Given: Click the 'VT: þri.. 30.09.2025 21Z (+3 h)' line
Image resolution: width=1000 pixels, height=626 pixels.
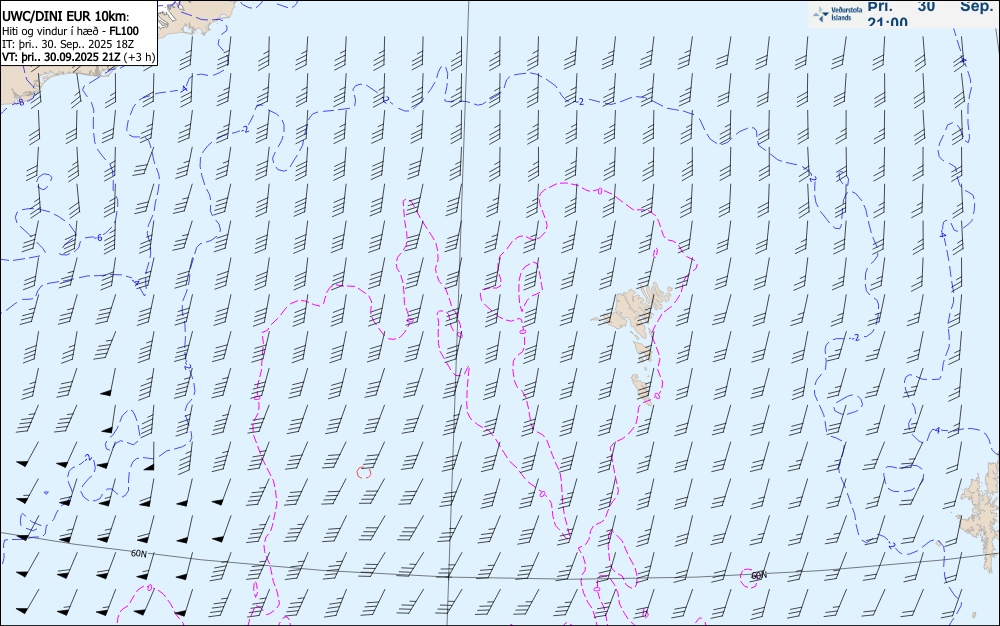Looking at the screenshot, I should [78, 57].
